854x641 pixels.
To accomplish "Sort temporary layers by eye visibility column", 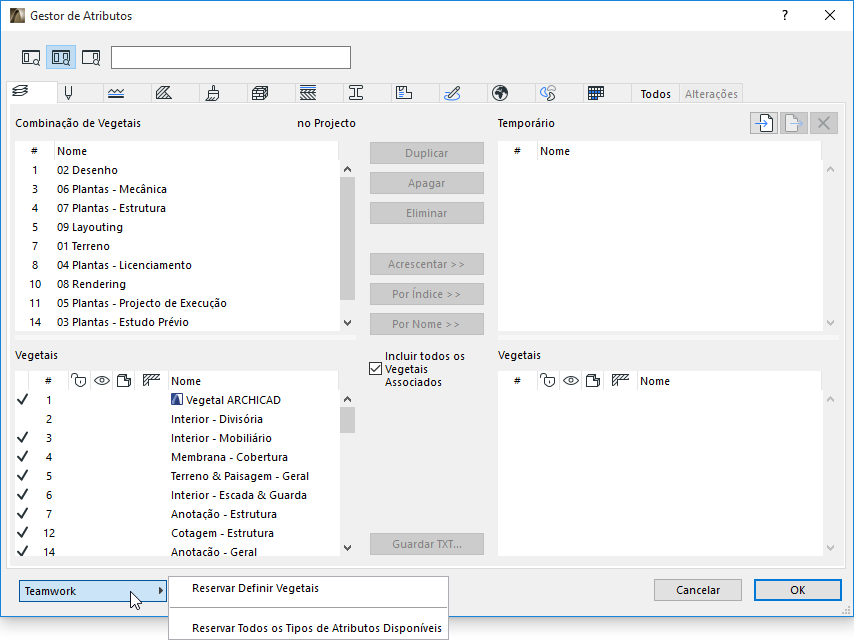I will tap(571, 381).
